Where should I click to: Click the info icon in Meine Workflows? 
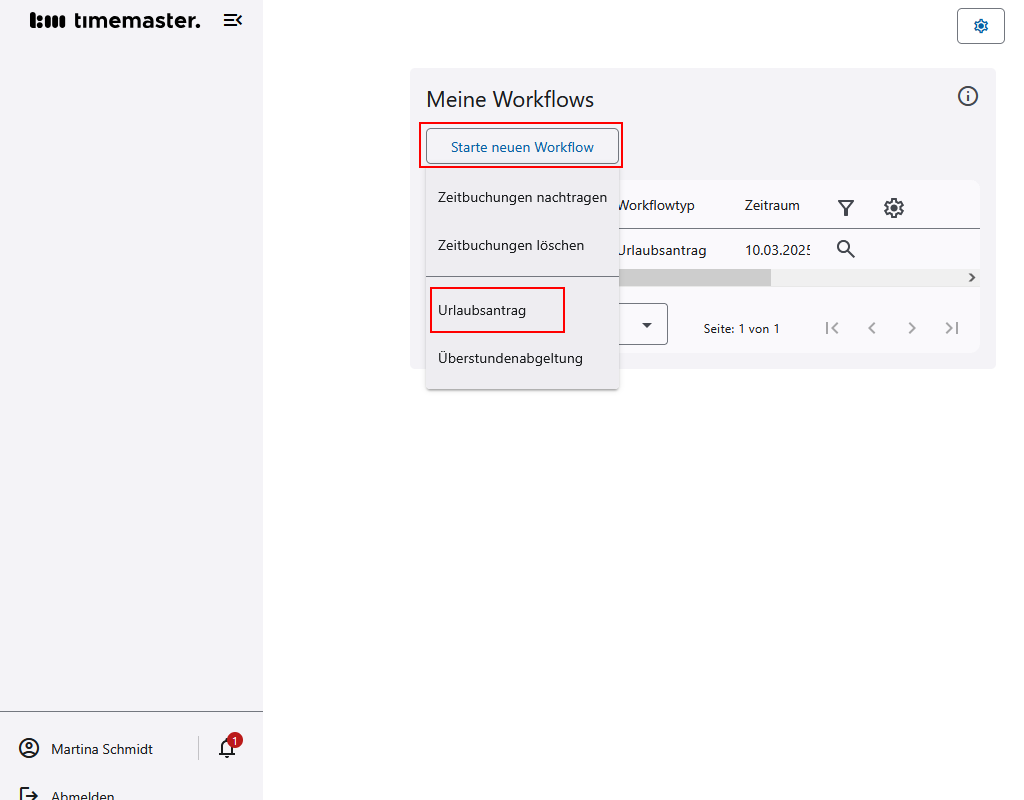(x=967, y=96)
